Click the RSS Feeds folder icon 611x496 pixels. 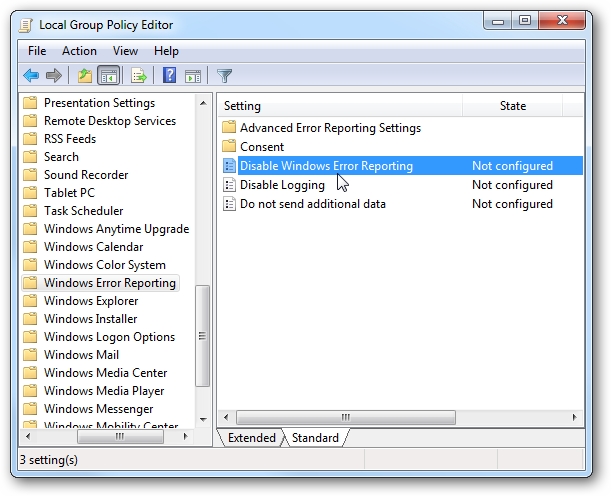[30, 138]
